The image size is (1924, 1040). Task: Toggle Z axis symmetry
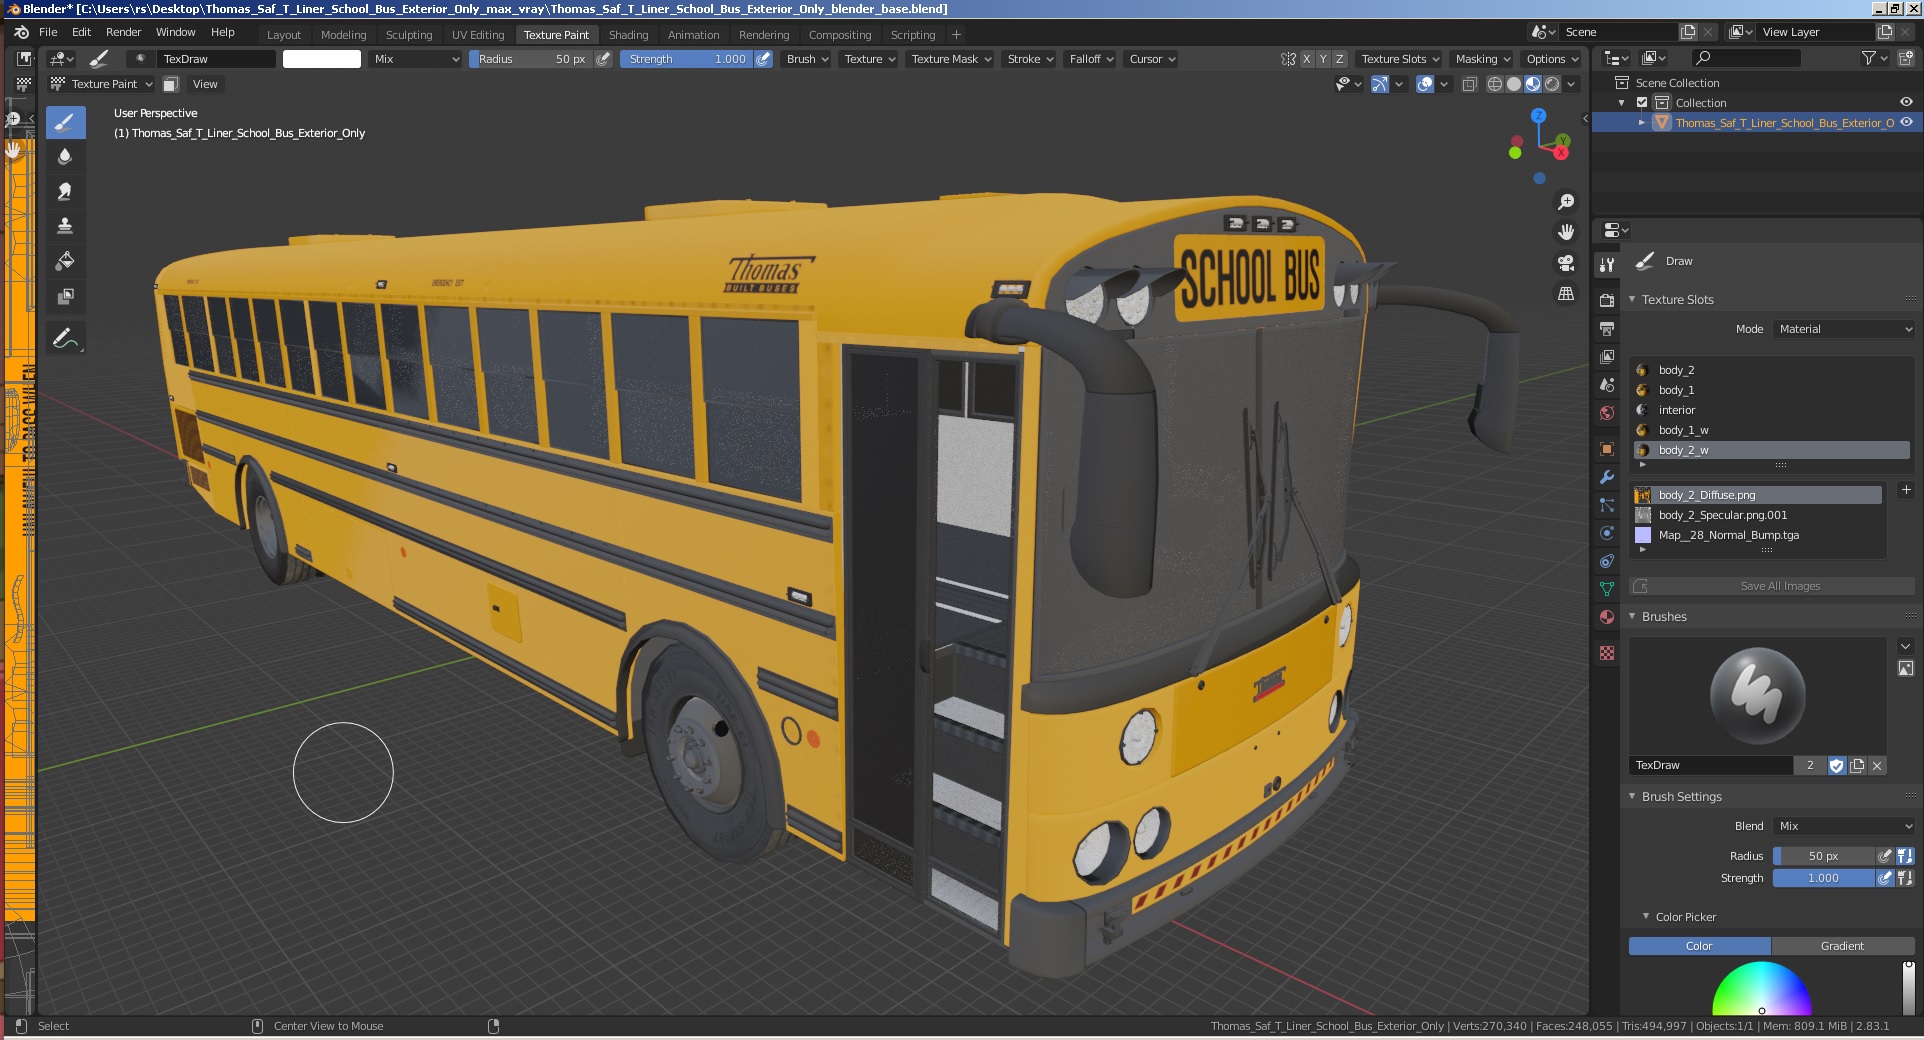1340,59
